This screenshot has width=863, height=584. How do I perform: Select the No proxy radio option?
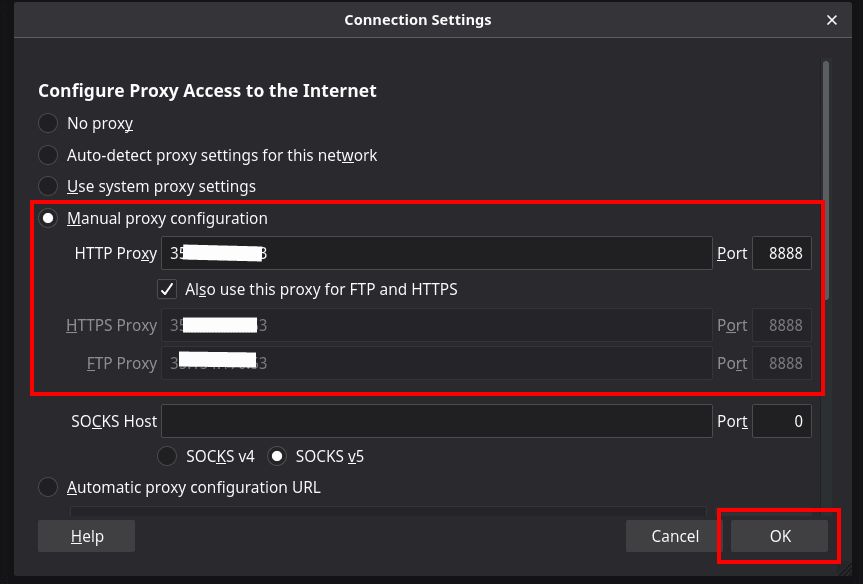[x=48, y=123]
